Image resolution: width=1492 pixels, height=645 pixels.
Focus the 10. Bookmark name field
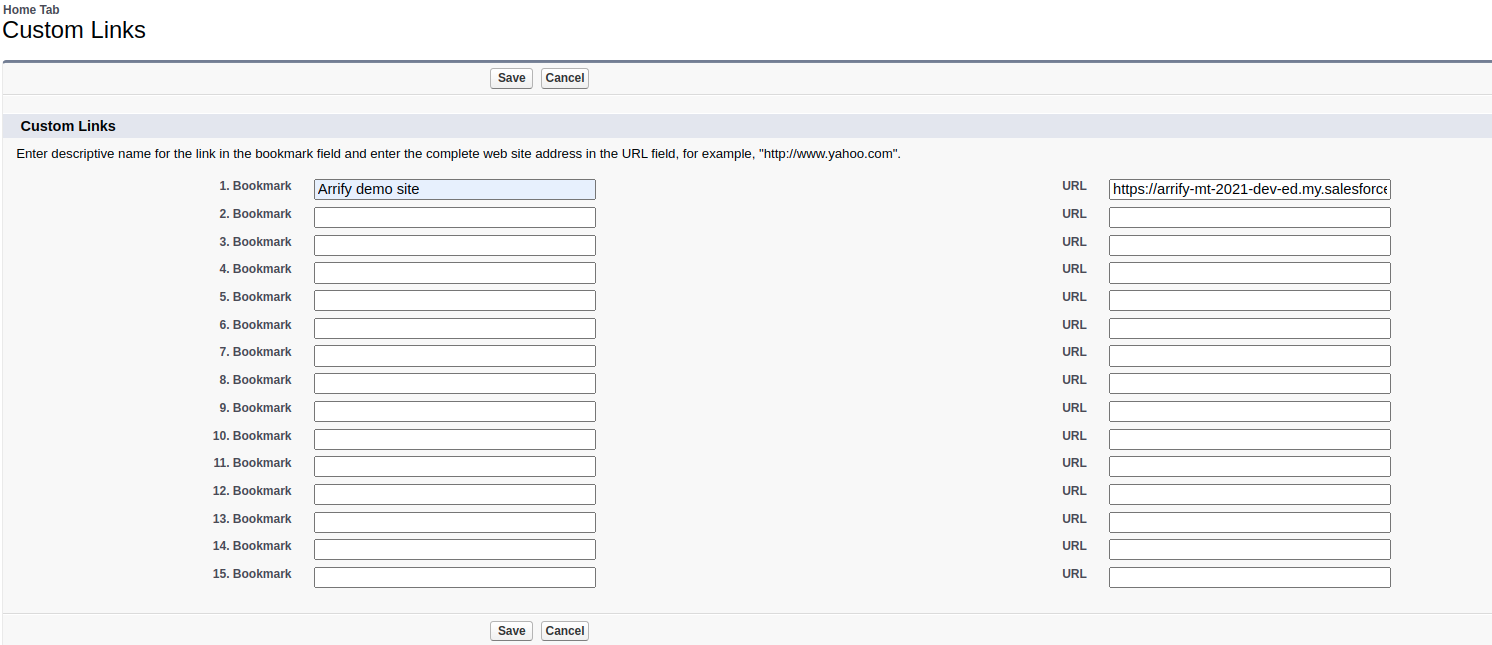pyautogui.click(x=455, y=439)
